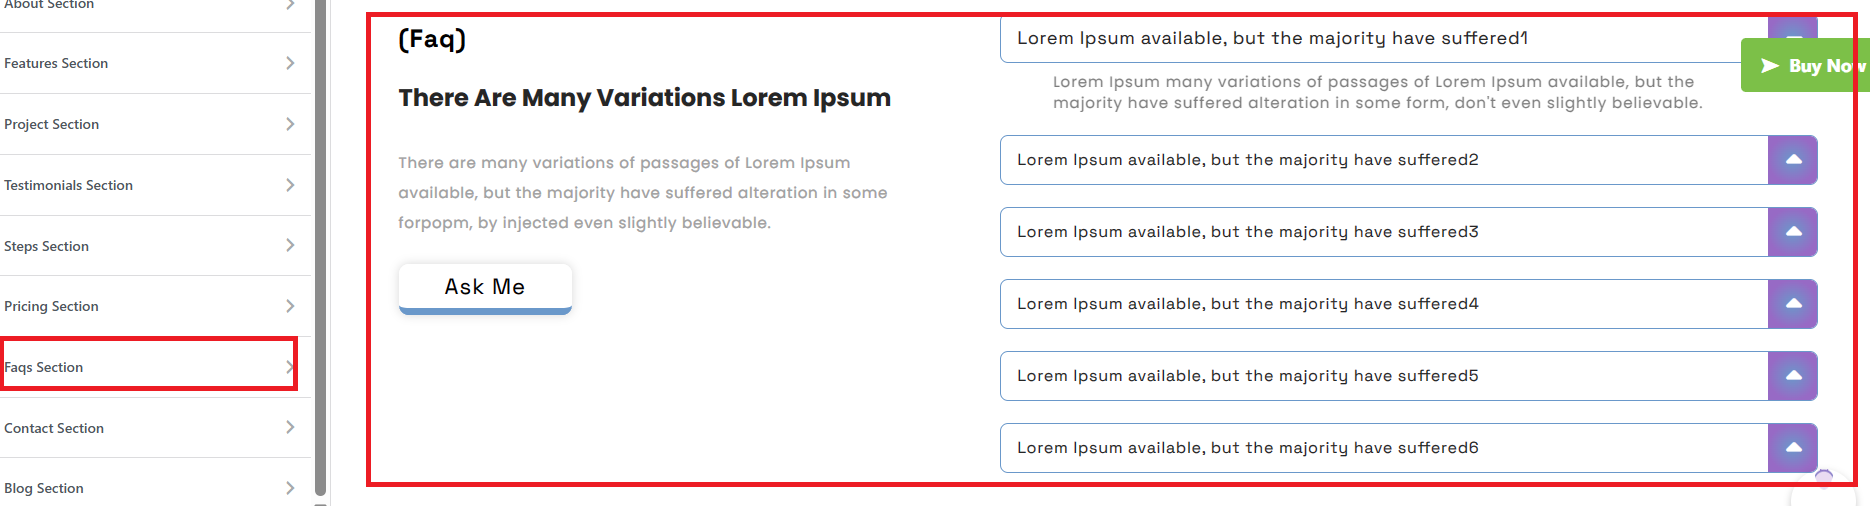Click the customizer sidebar vertical scrollbar
The image size is (1870, 506).
(x=320, y=250)
